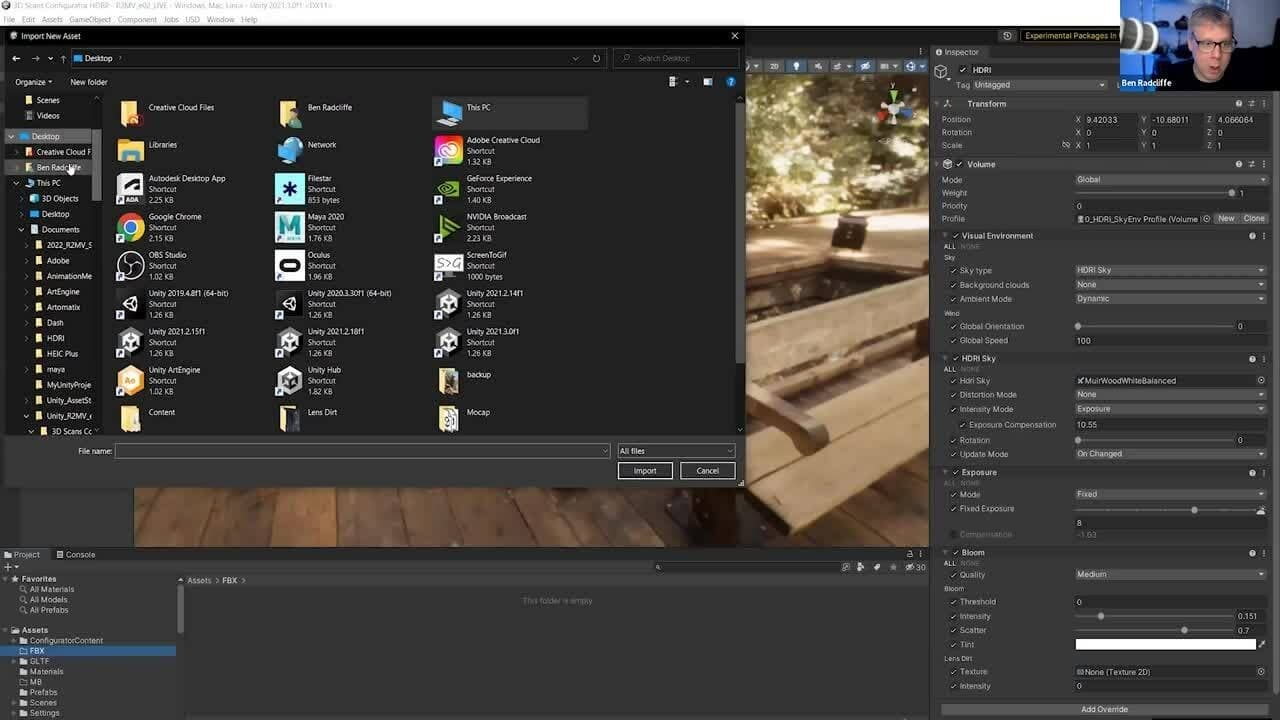This screenshot has width=1280, height=720.
Task: Select the Filestar shortcut icon
Action: click(x=289, y=189)
